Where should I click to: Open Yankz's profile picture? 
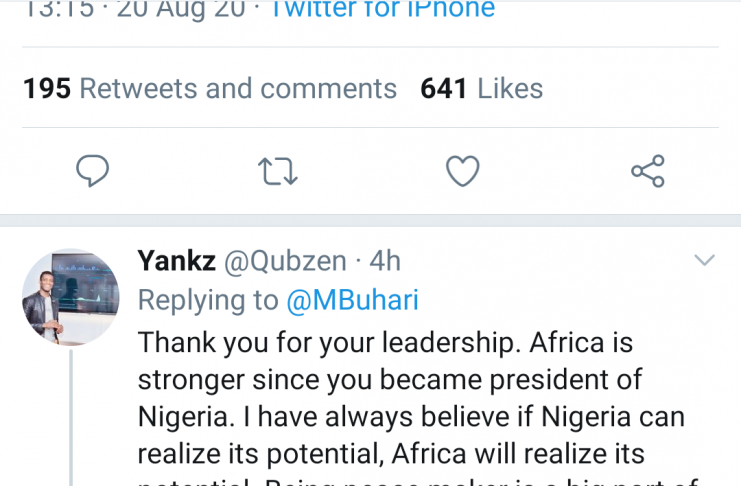(71, 297)
